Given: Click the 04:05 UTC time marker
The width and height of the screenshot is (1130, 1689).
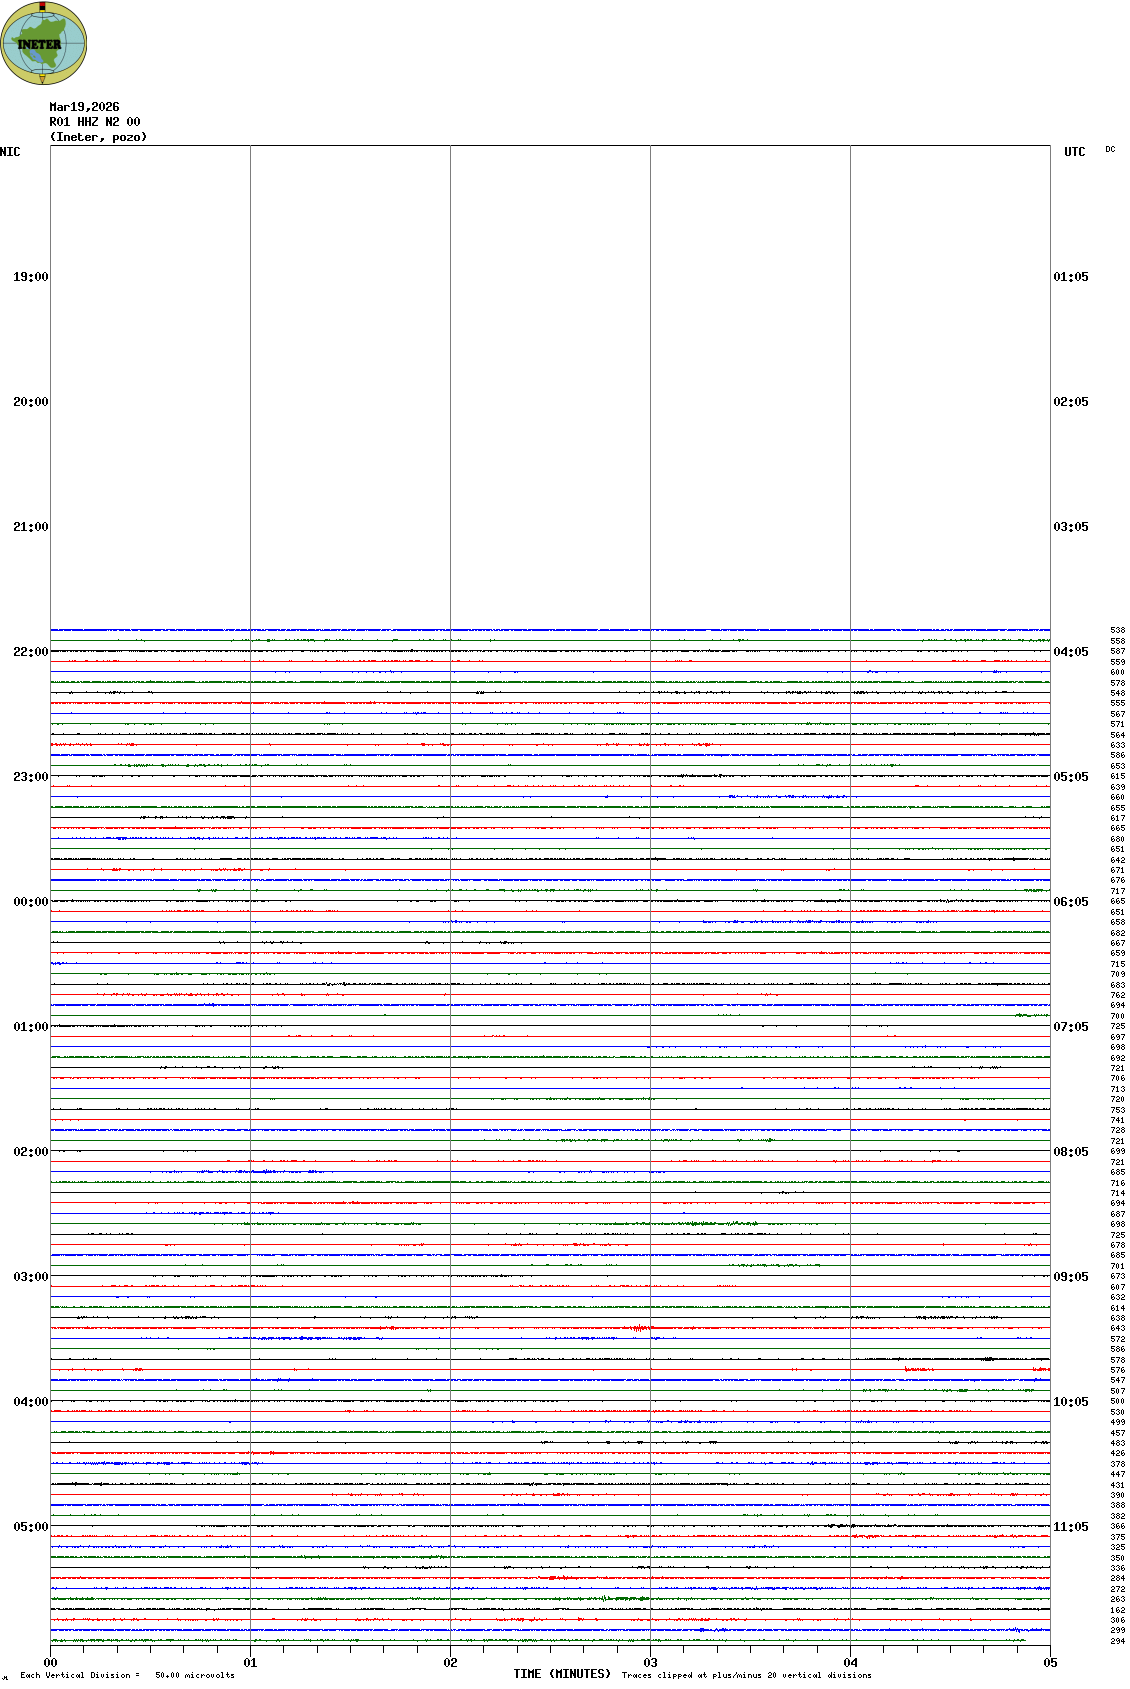Looking at the screenshot, I should click(1071, 652).
